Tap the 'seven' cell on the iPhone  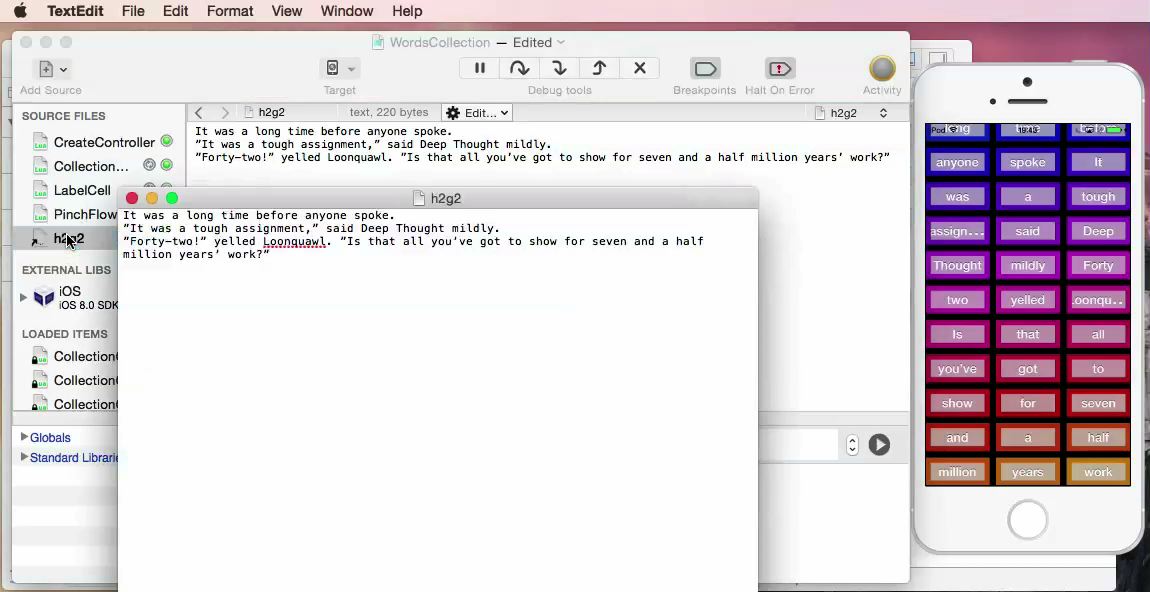click(x=1098, y=403)
